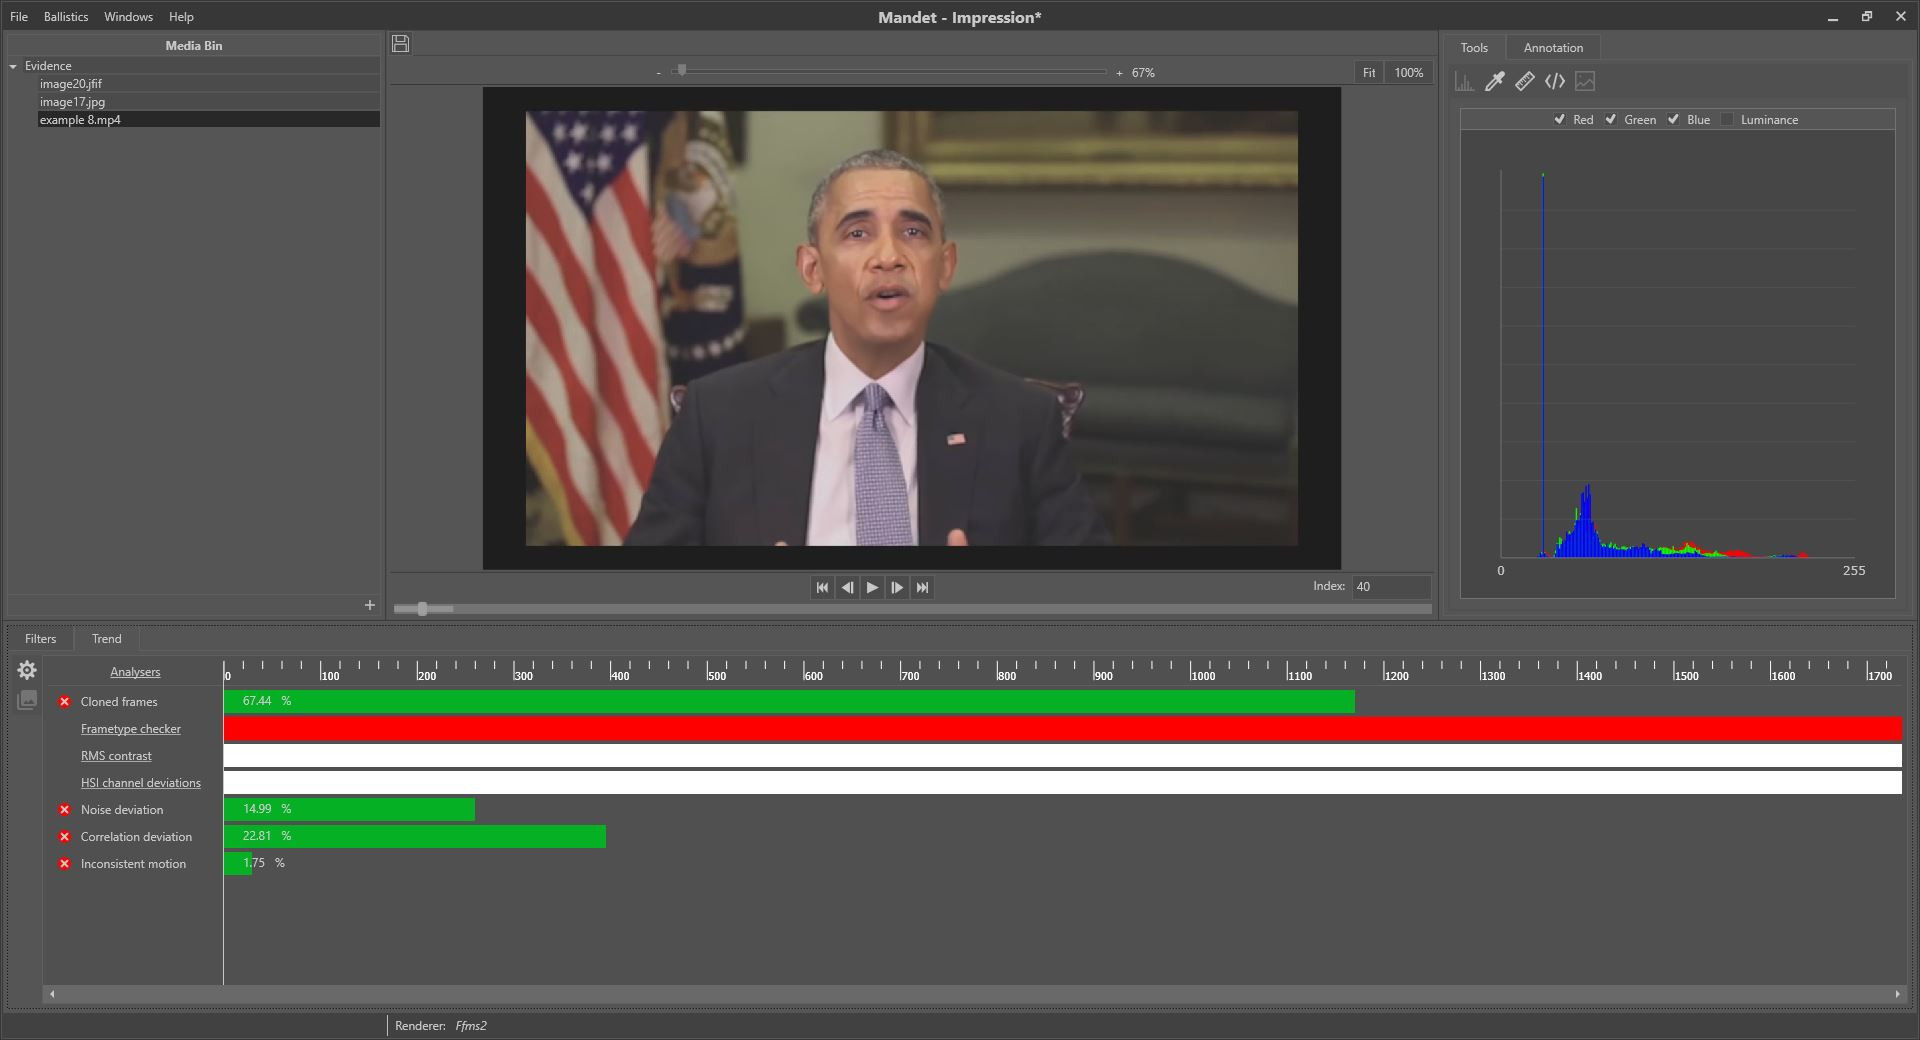Viewport: 1920px width, 1040px height.
Task: Click the video preview frame
Action: pyautogui.click(x=912, y=328)
